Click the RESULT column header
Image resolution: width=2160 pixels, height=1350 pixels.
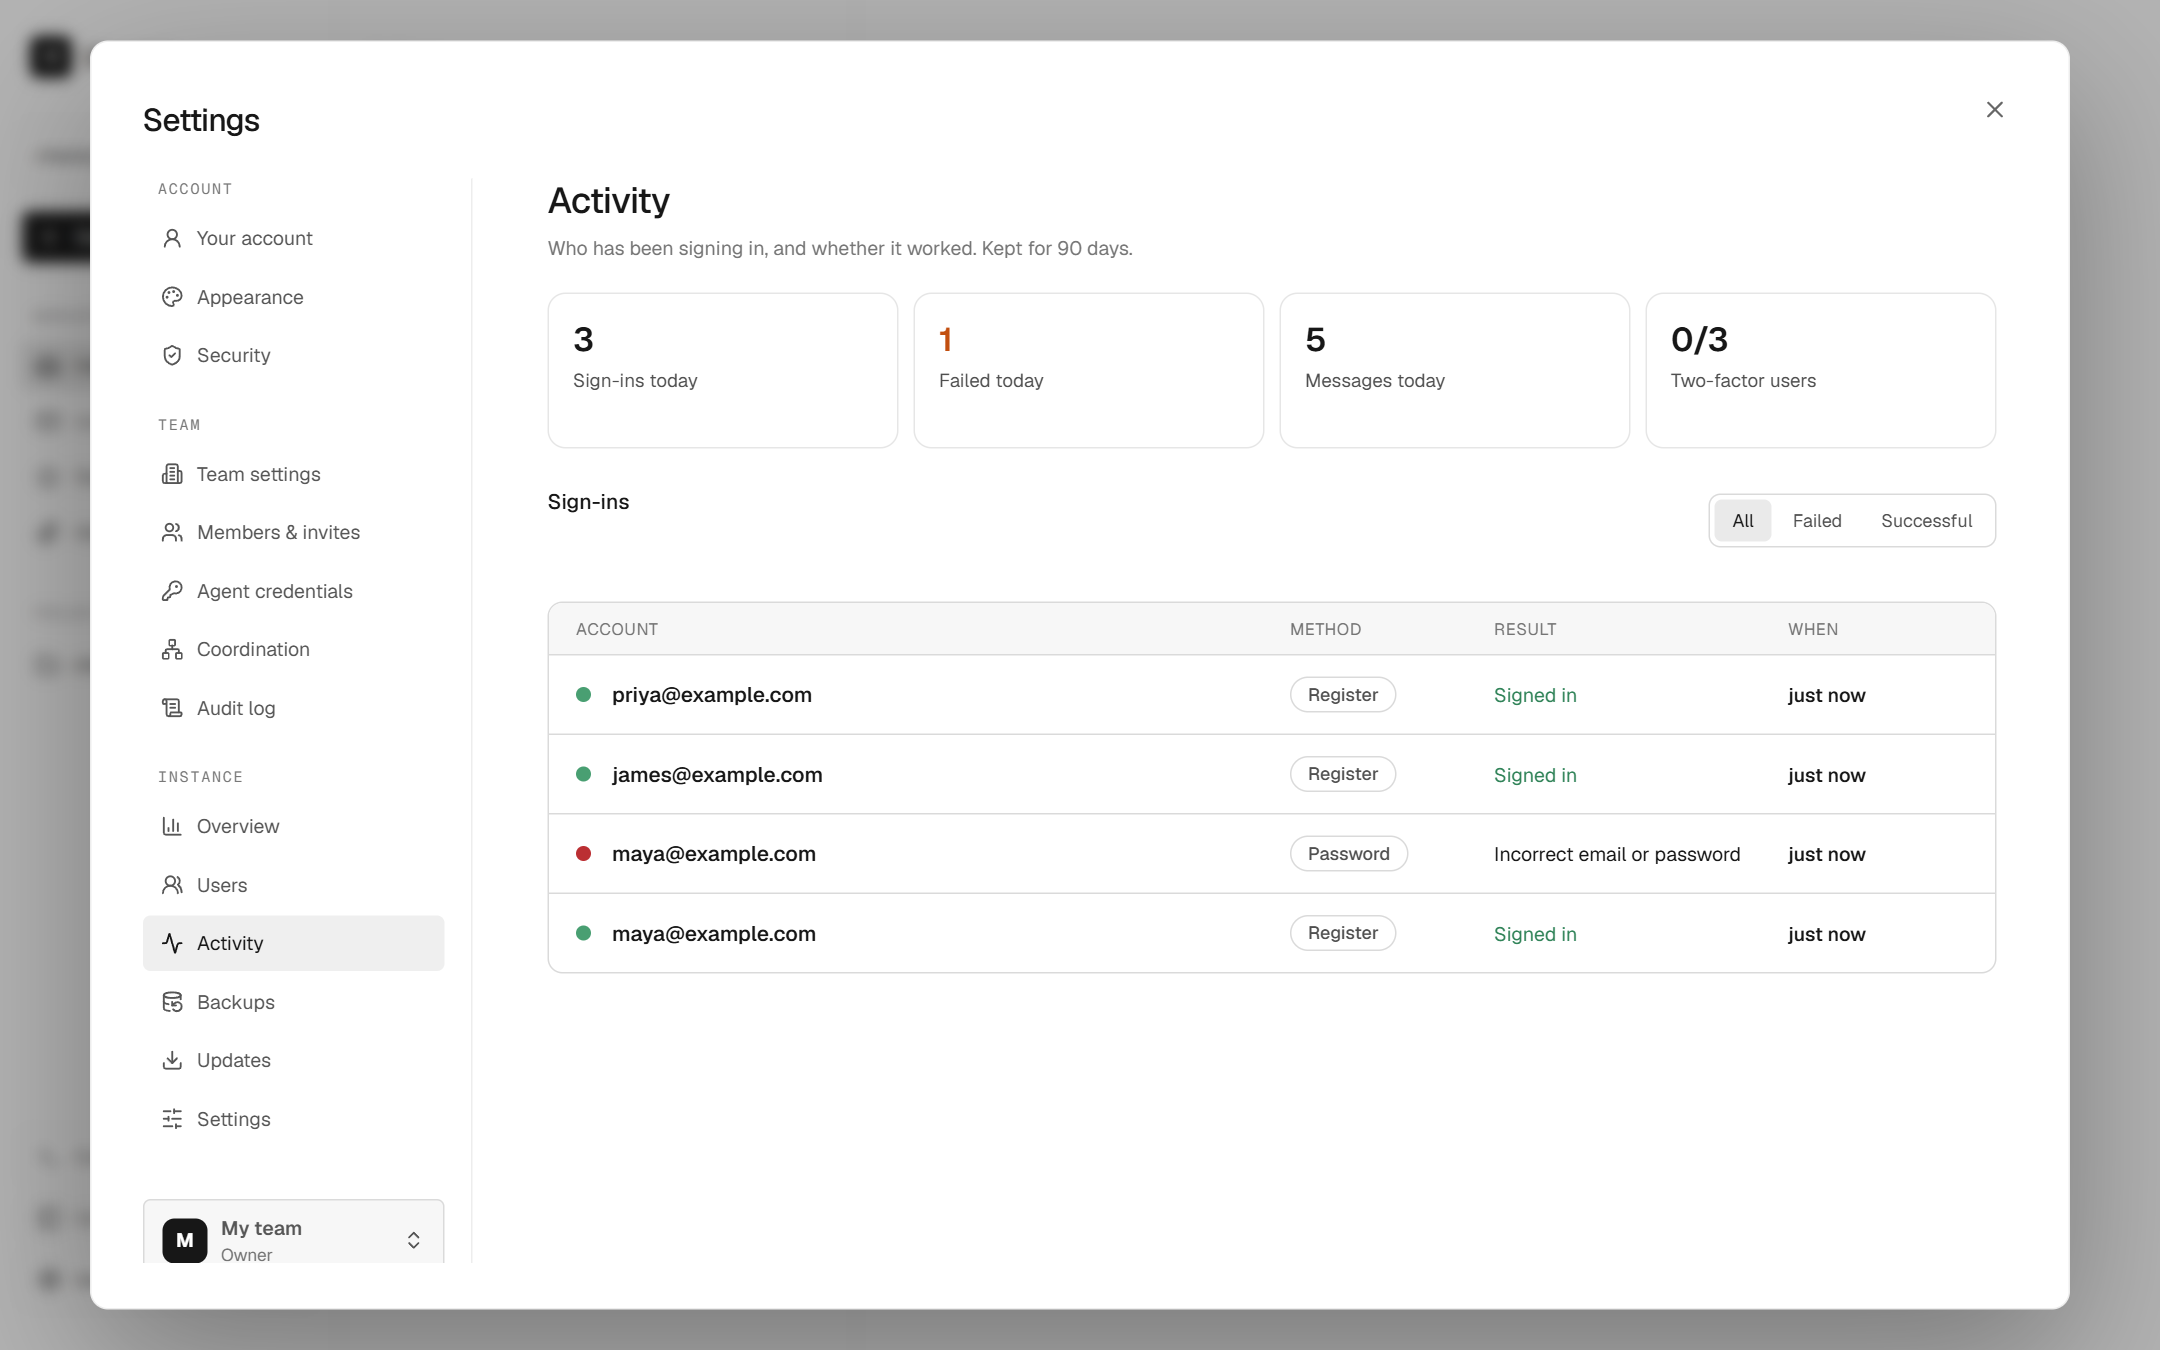click(x=1525, y=629)
